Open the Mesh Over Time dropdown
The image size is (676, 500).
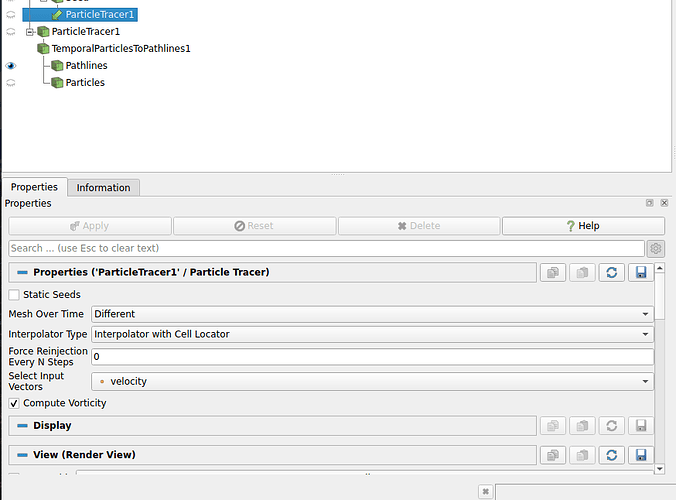click(x=372, y=314)
